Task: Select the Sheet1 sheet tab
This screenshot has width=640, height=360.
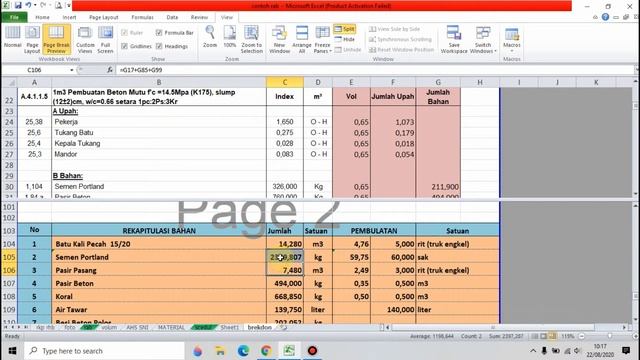Action: pos(229,327)
